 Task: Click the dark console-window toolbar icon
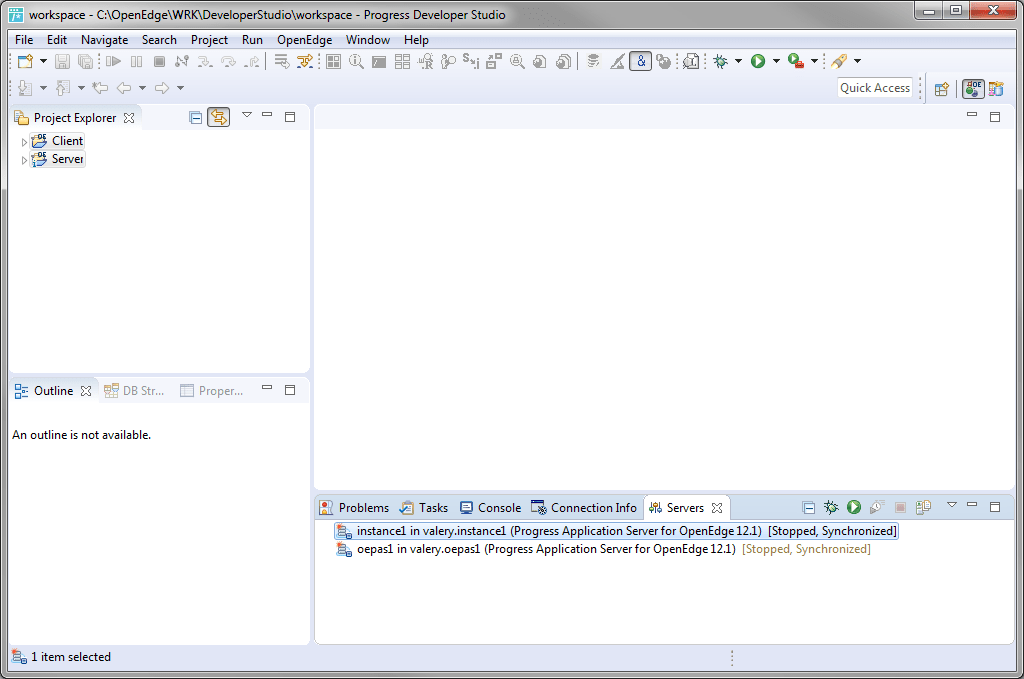pyautogui.click(x=379, y=61)
